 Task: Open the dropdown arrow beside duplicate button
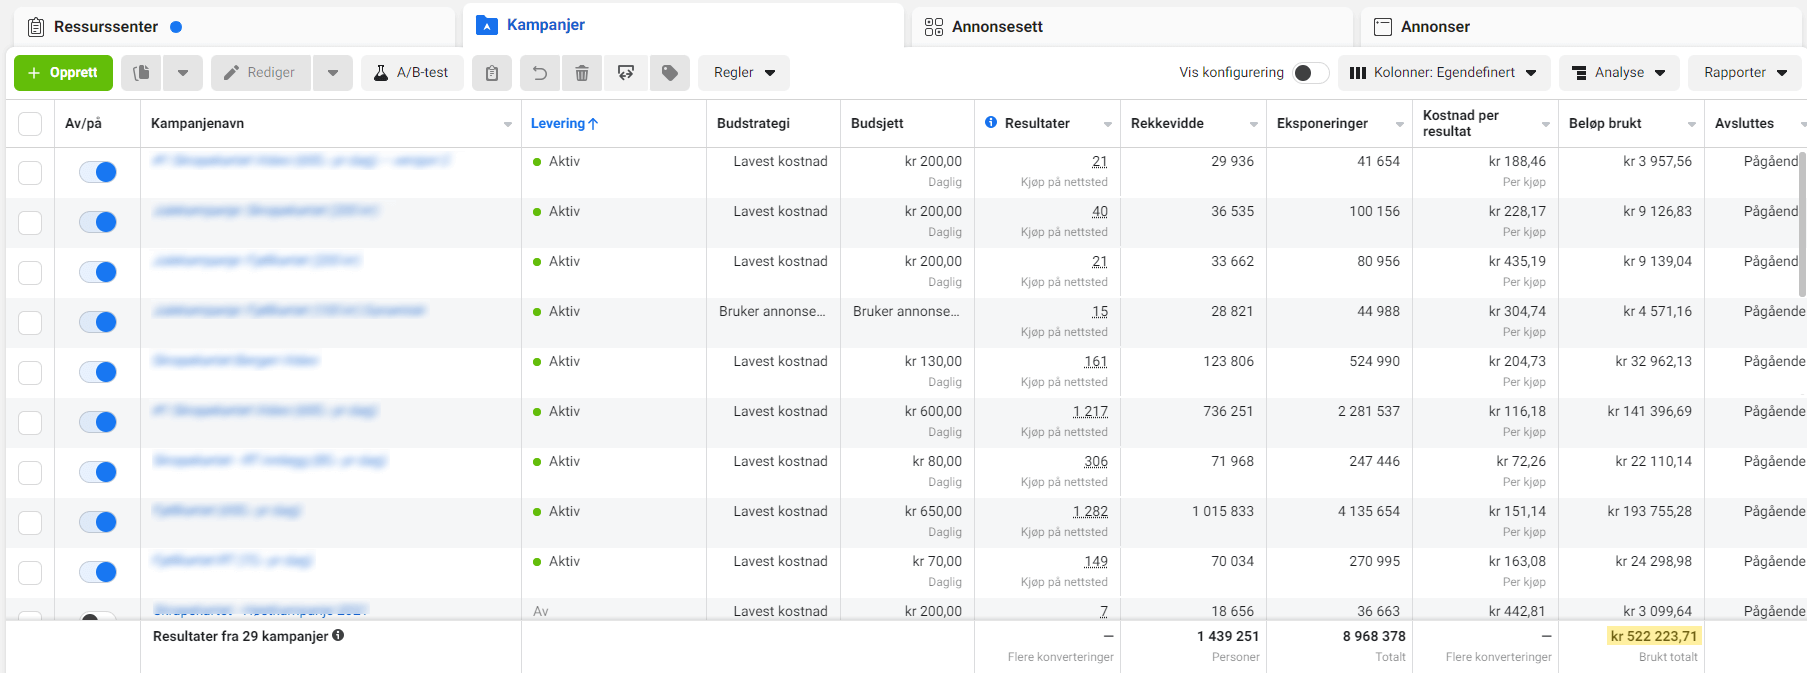183,73
